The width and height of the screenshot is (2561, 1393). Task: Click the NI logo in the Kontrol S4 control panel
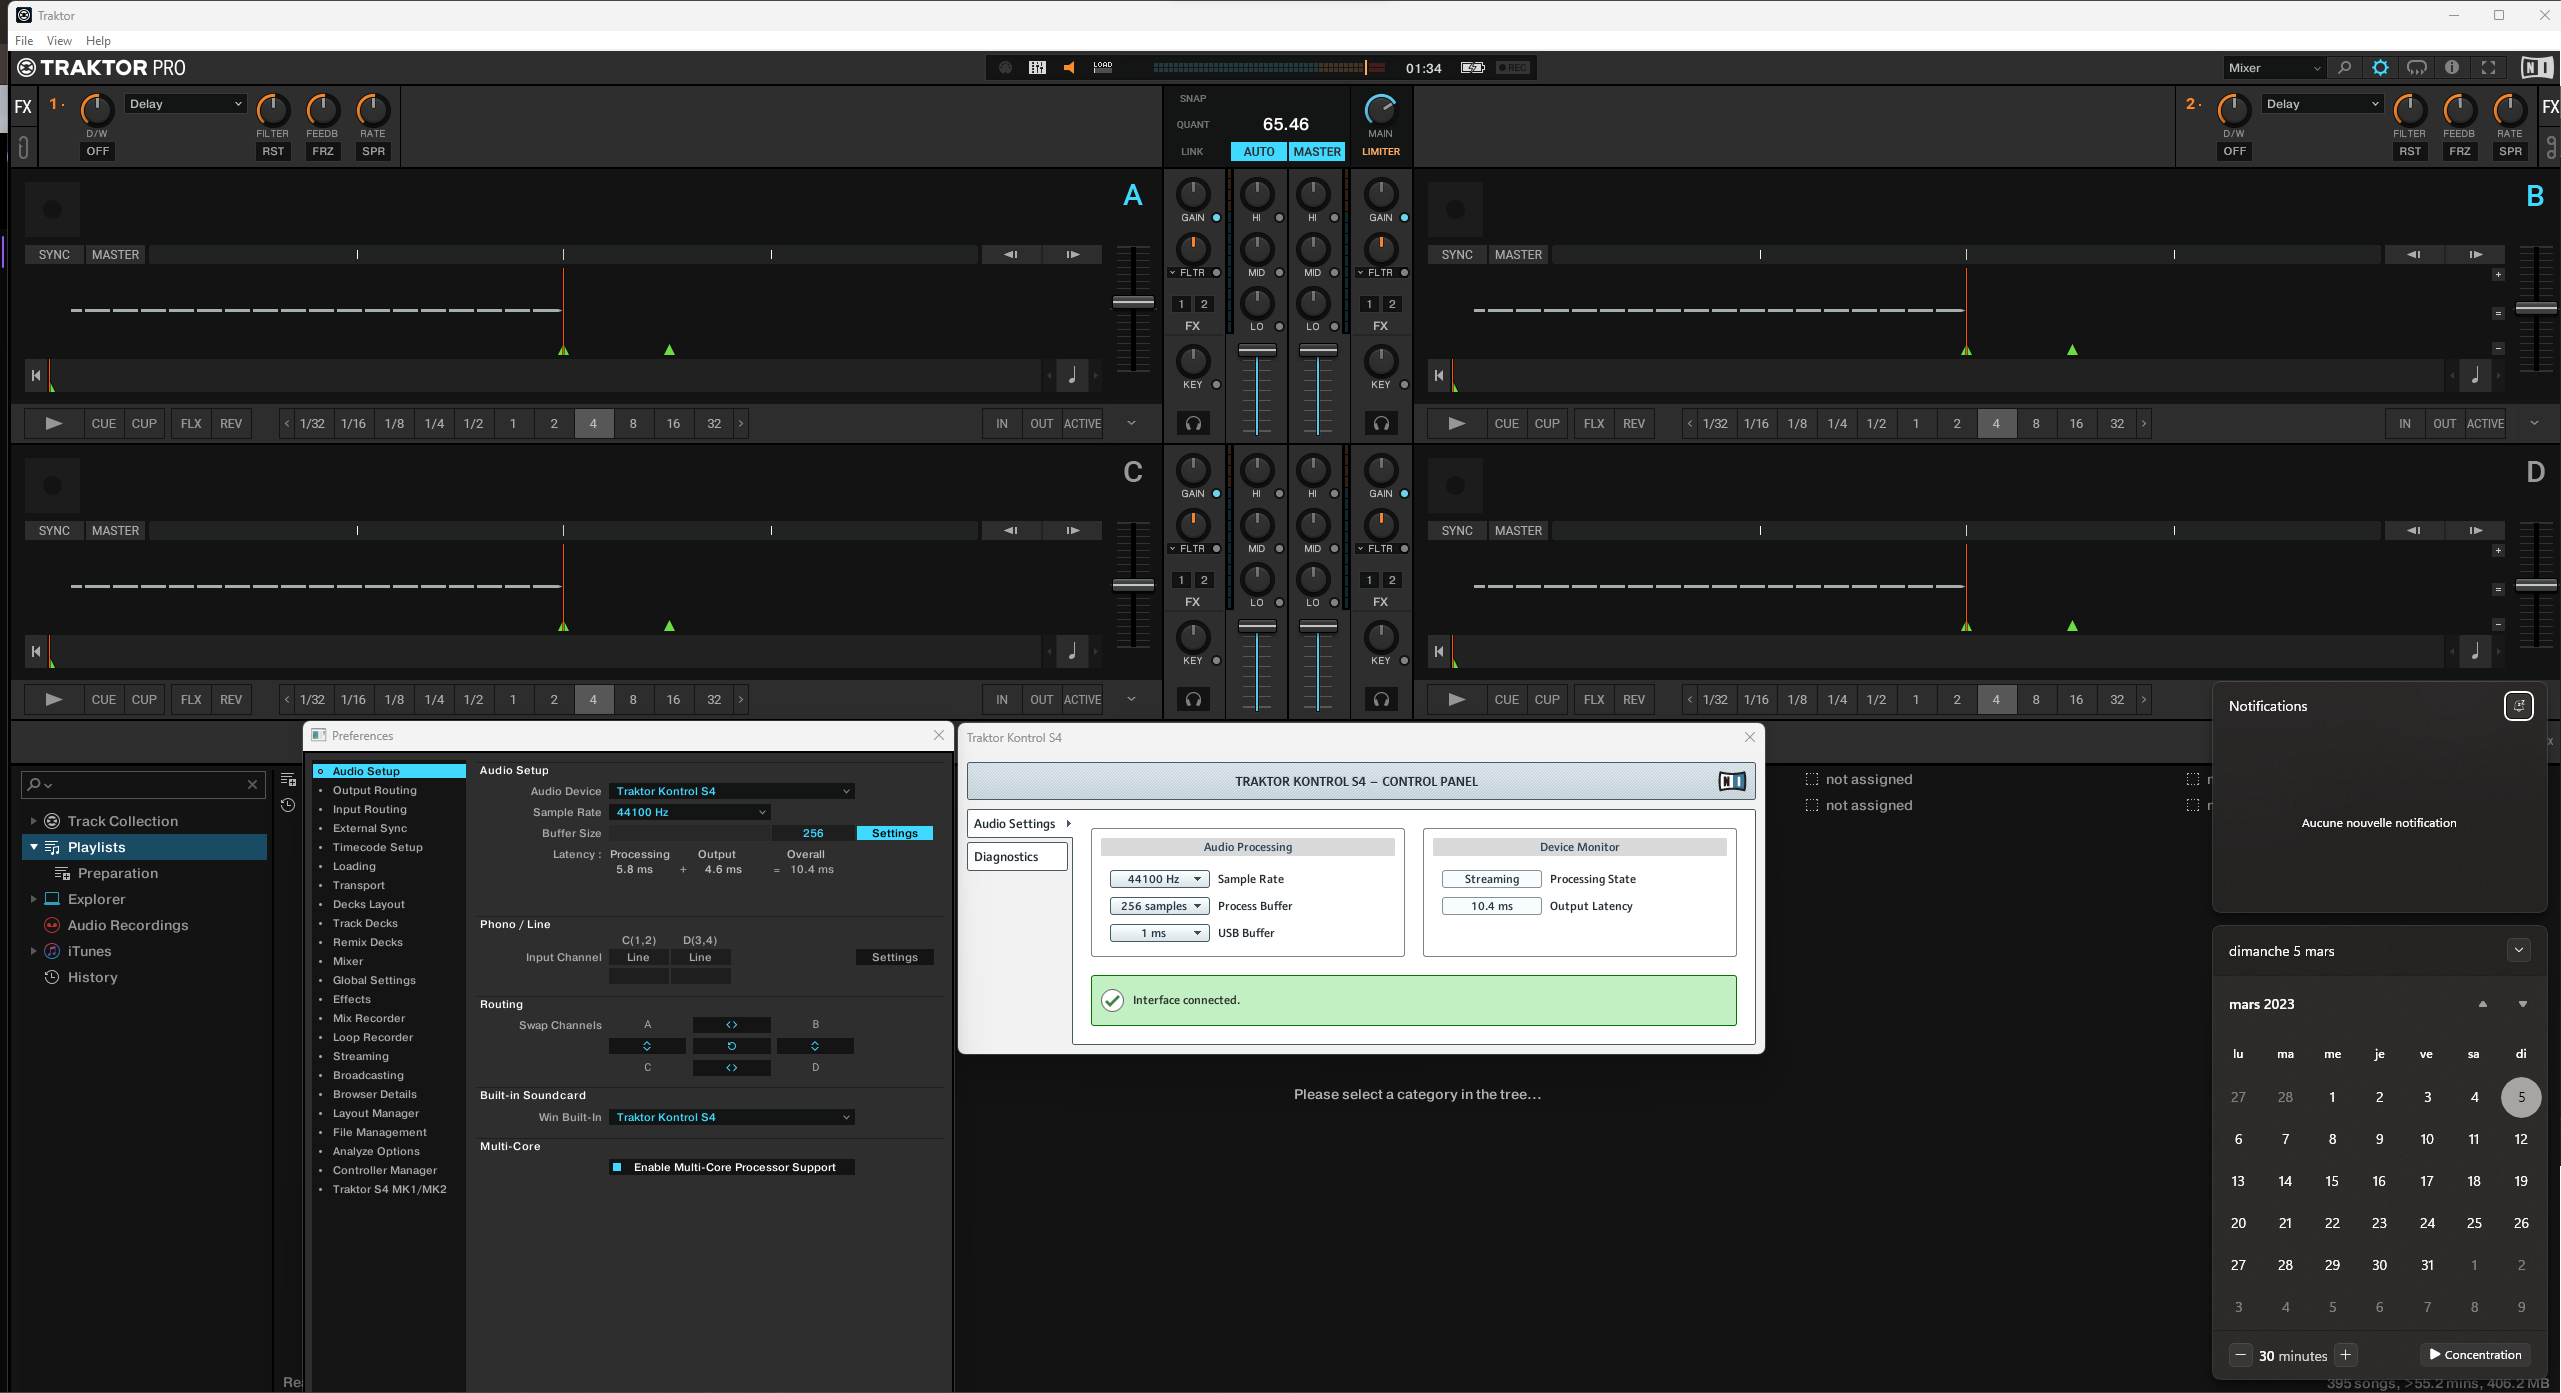pyautogui.click(x=1732, y=781)
